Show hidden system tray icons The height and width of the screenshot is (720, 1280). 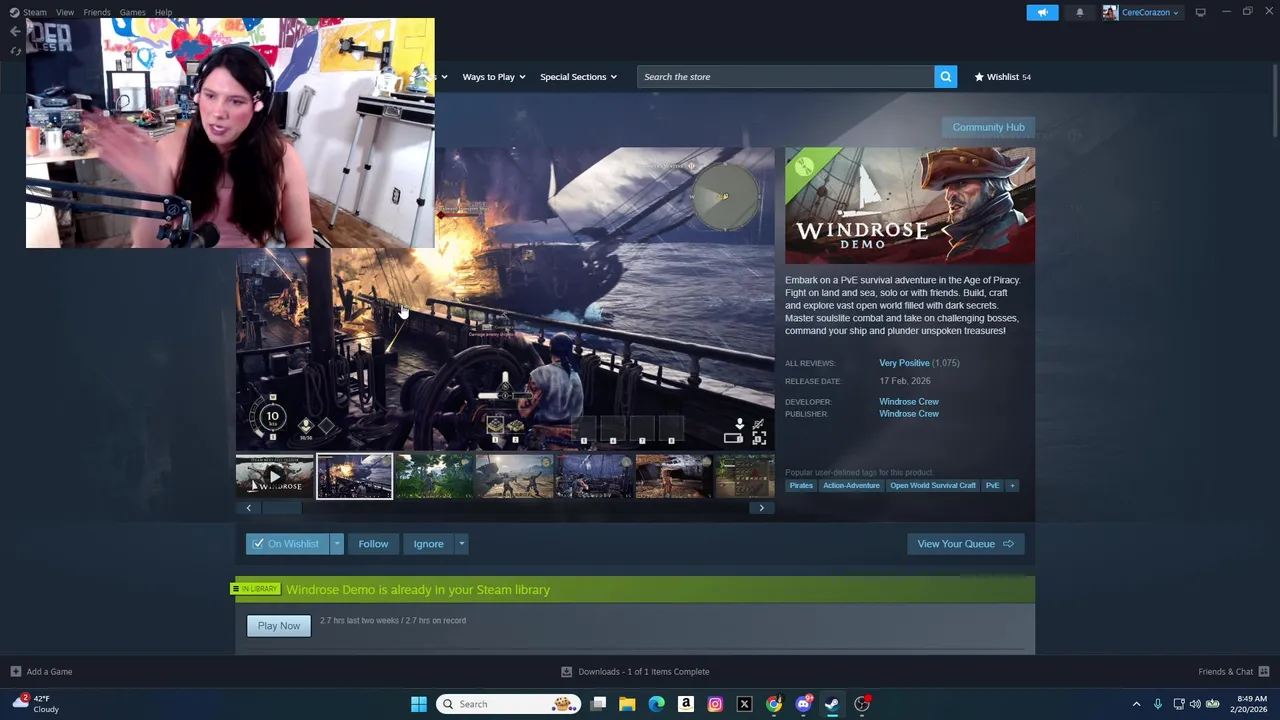click(x=1136, y=704)
